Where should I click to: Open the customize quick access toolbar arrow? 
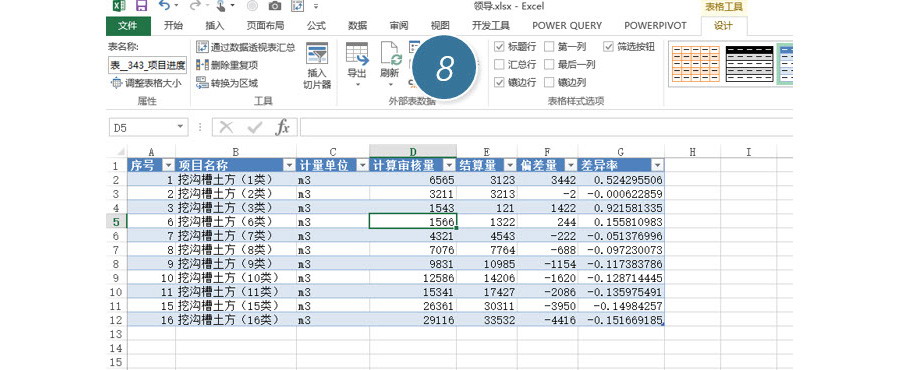(316, 6)
